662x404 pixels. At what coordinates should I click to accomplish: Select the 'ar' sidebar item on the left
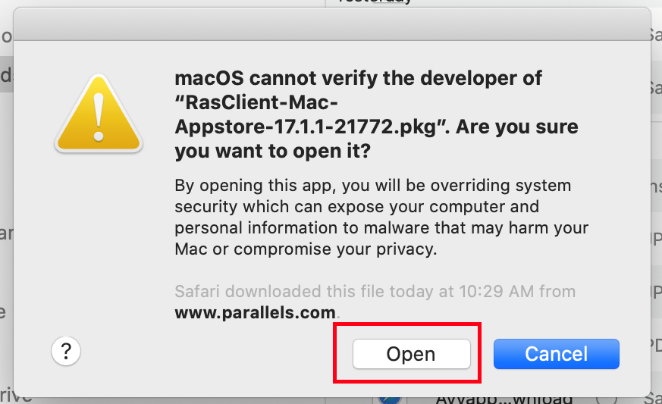[x=6, y=233]
